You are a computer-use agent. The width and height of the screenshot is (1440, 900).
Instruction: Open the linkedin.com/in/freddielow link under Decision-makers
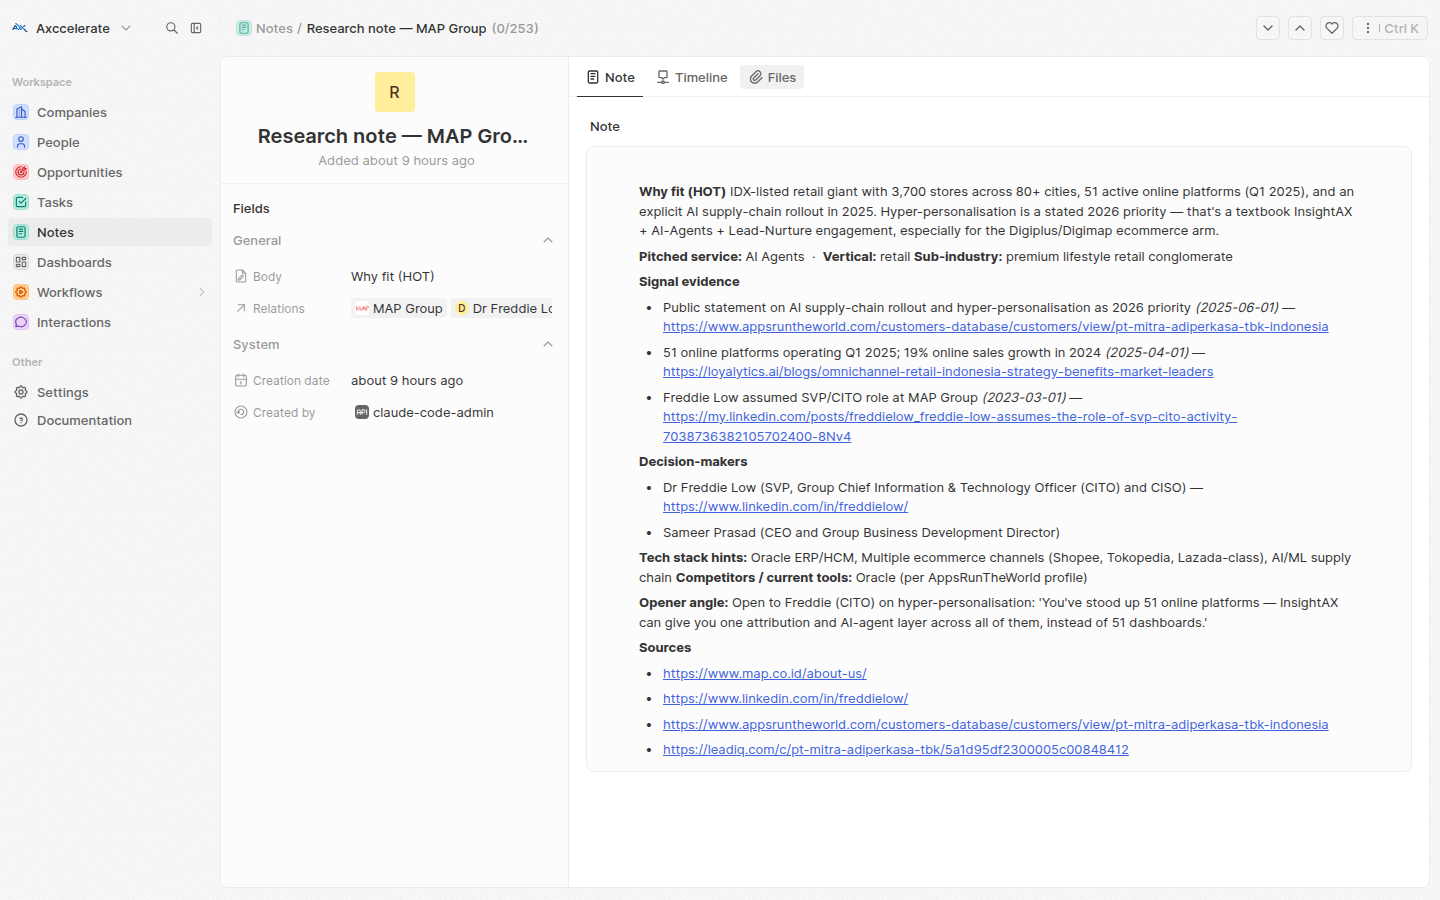pos(785,507)
